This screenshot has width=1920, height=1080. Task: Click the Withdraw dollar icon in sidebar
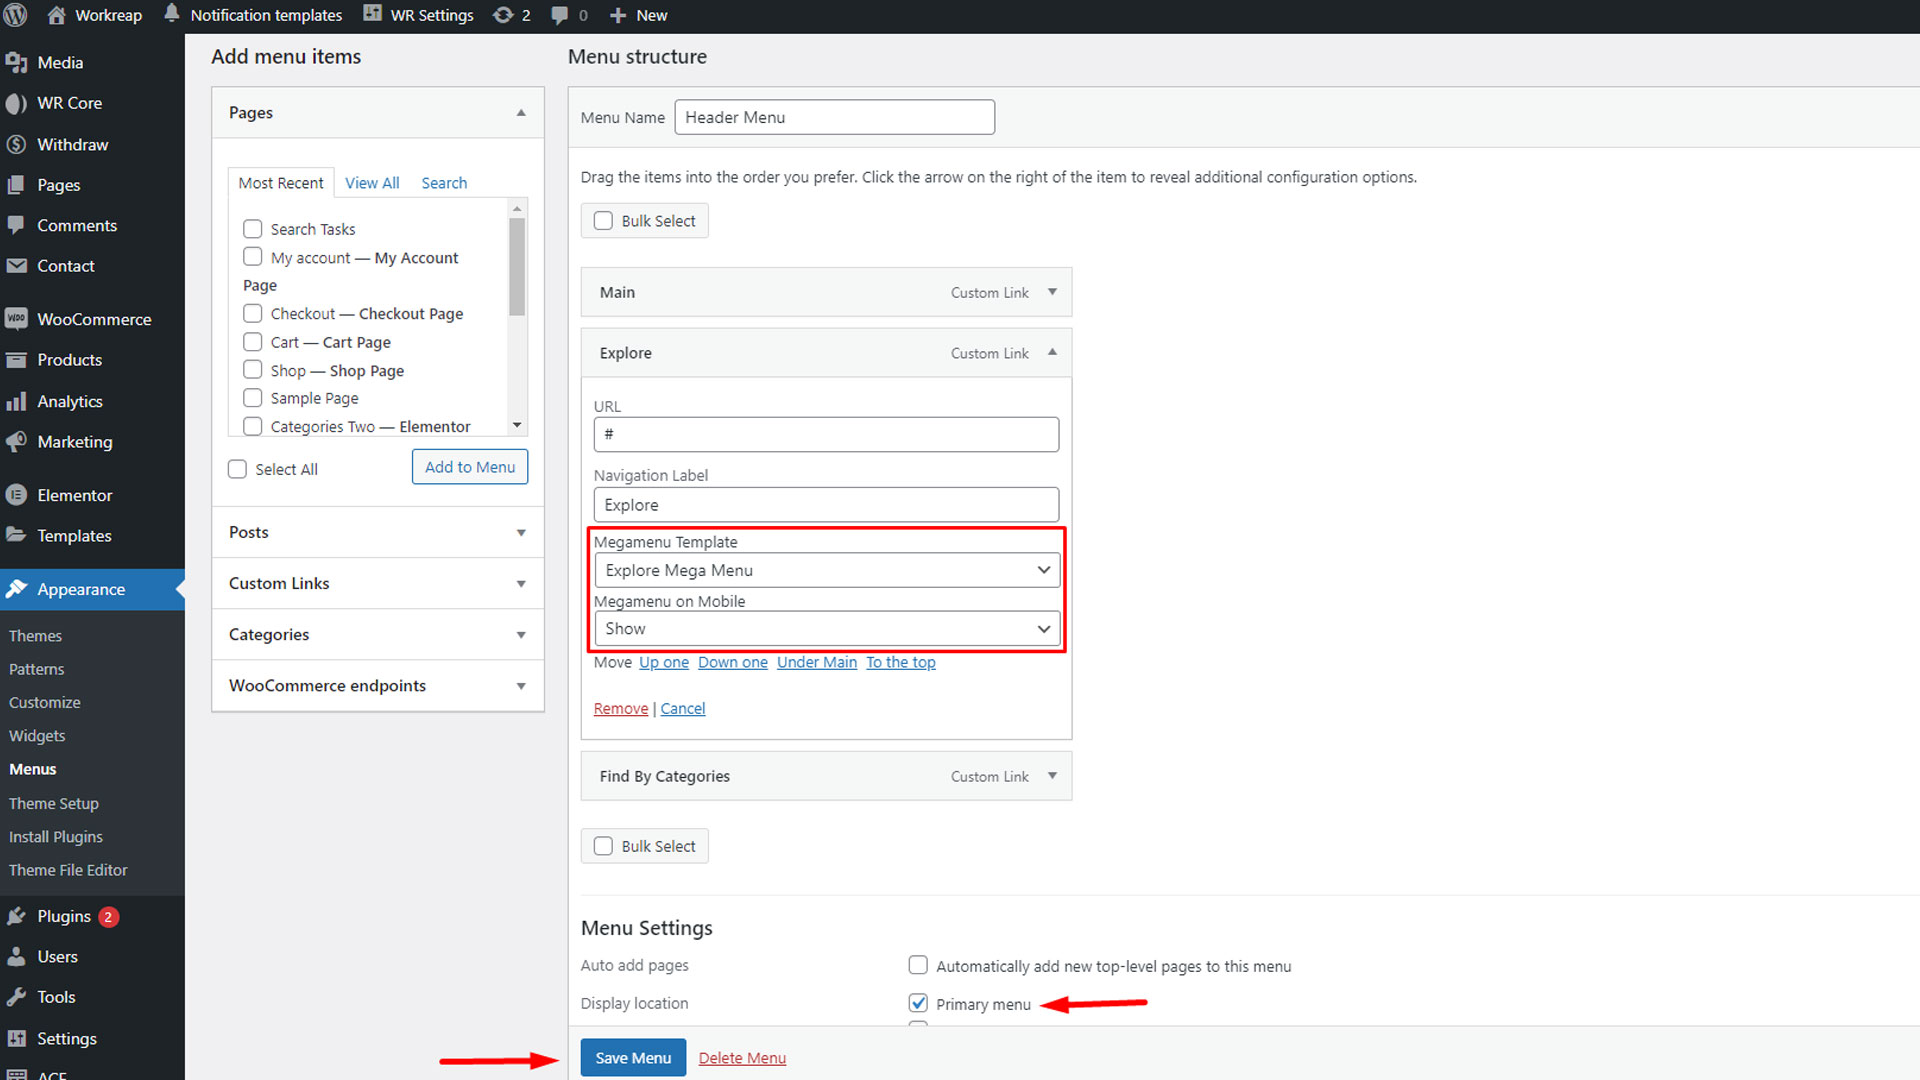coord(16,144)
